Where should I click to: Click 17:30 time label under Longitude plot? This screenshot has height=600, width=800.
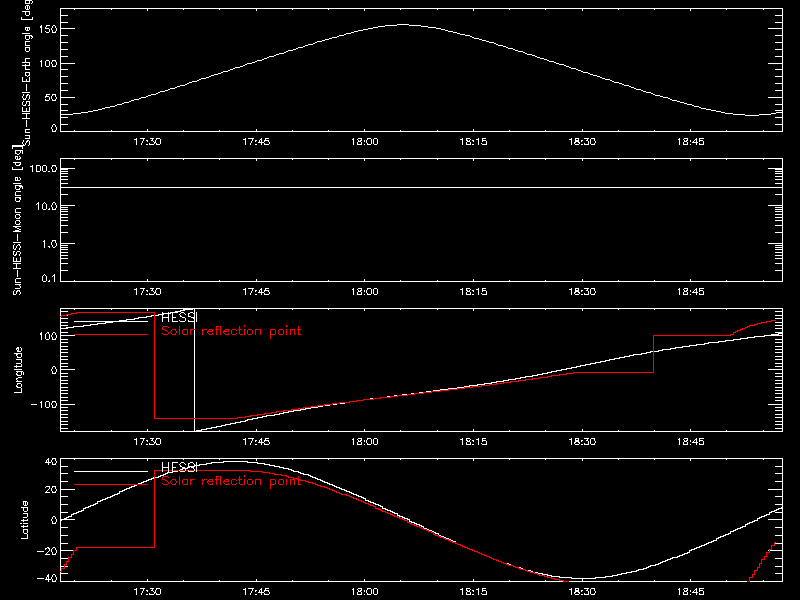(147, 441)
